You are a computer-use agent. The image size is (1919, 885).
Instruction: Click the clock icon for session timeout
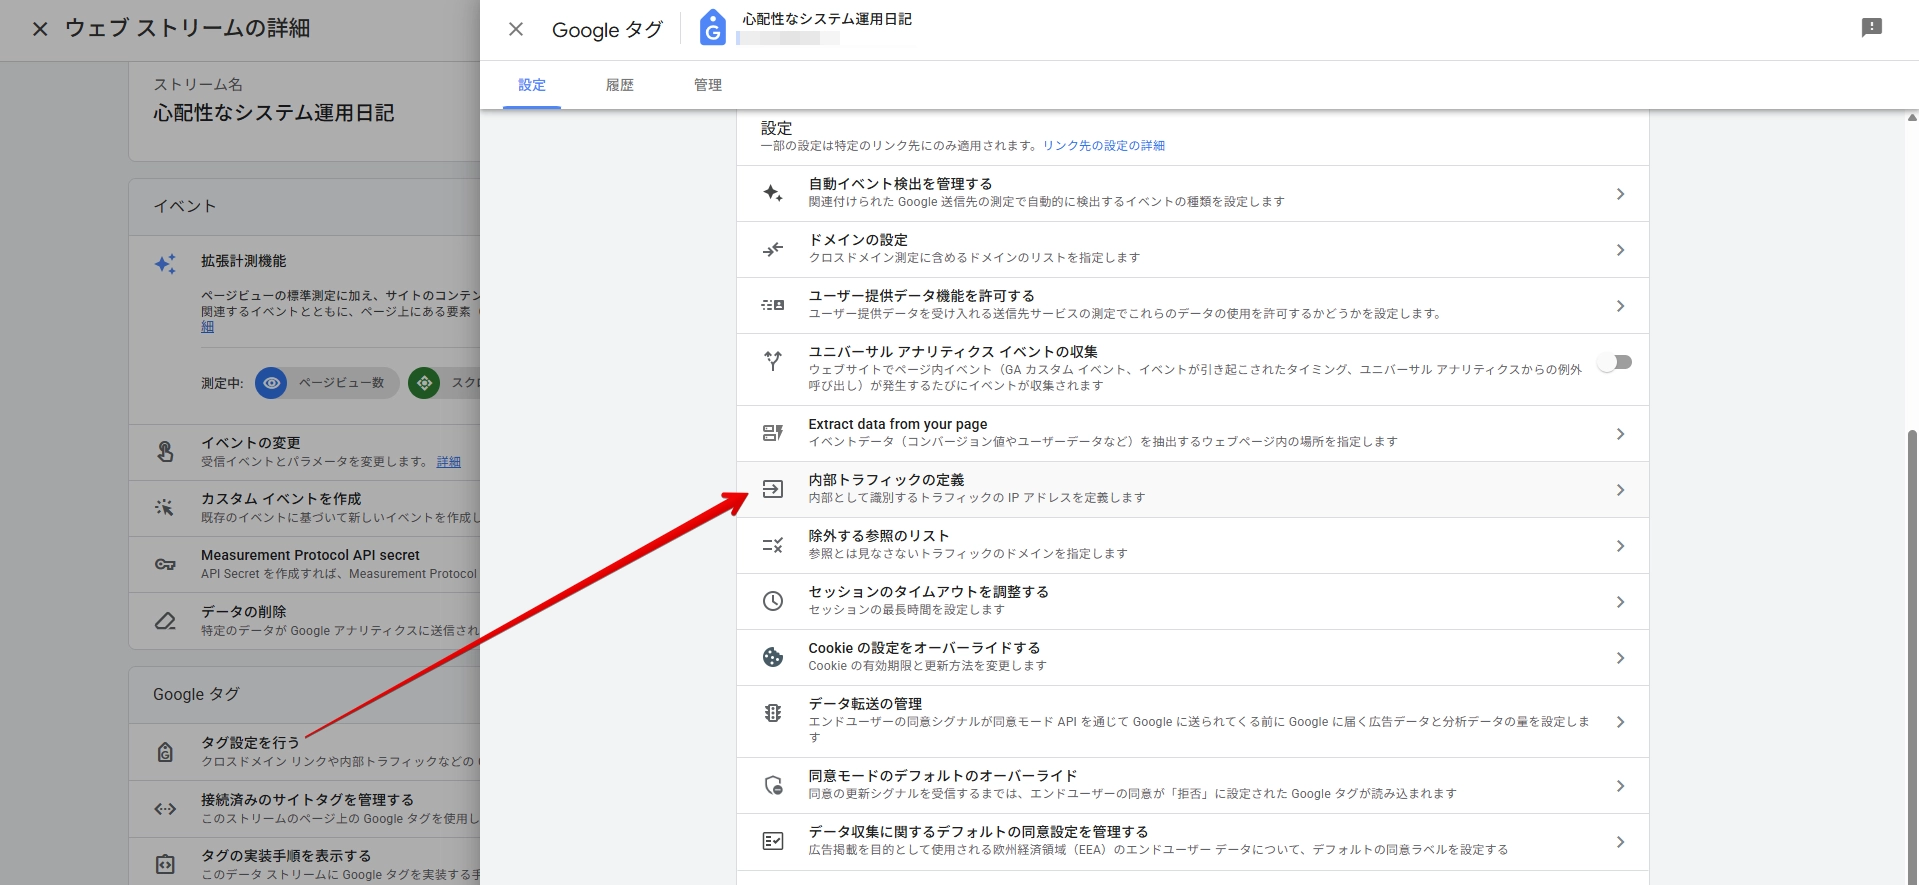773,601
